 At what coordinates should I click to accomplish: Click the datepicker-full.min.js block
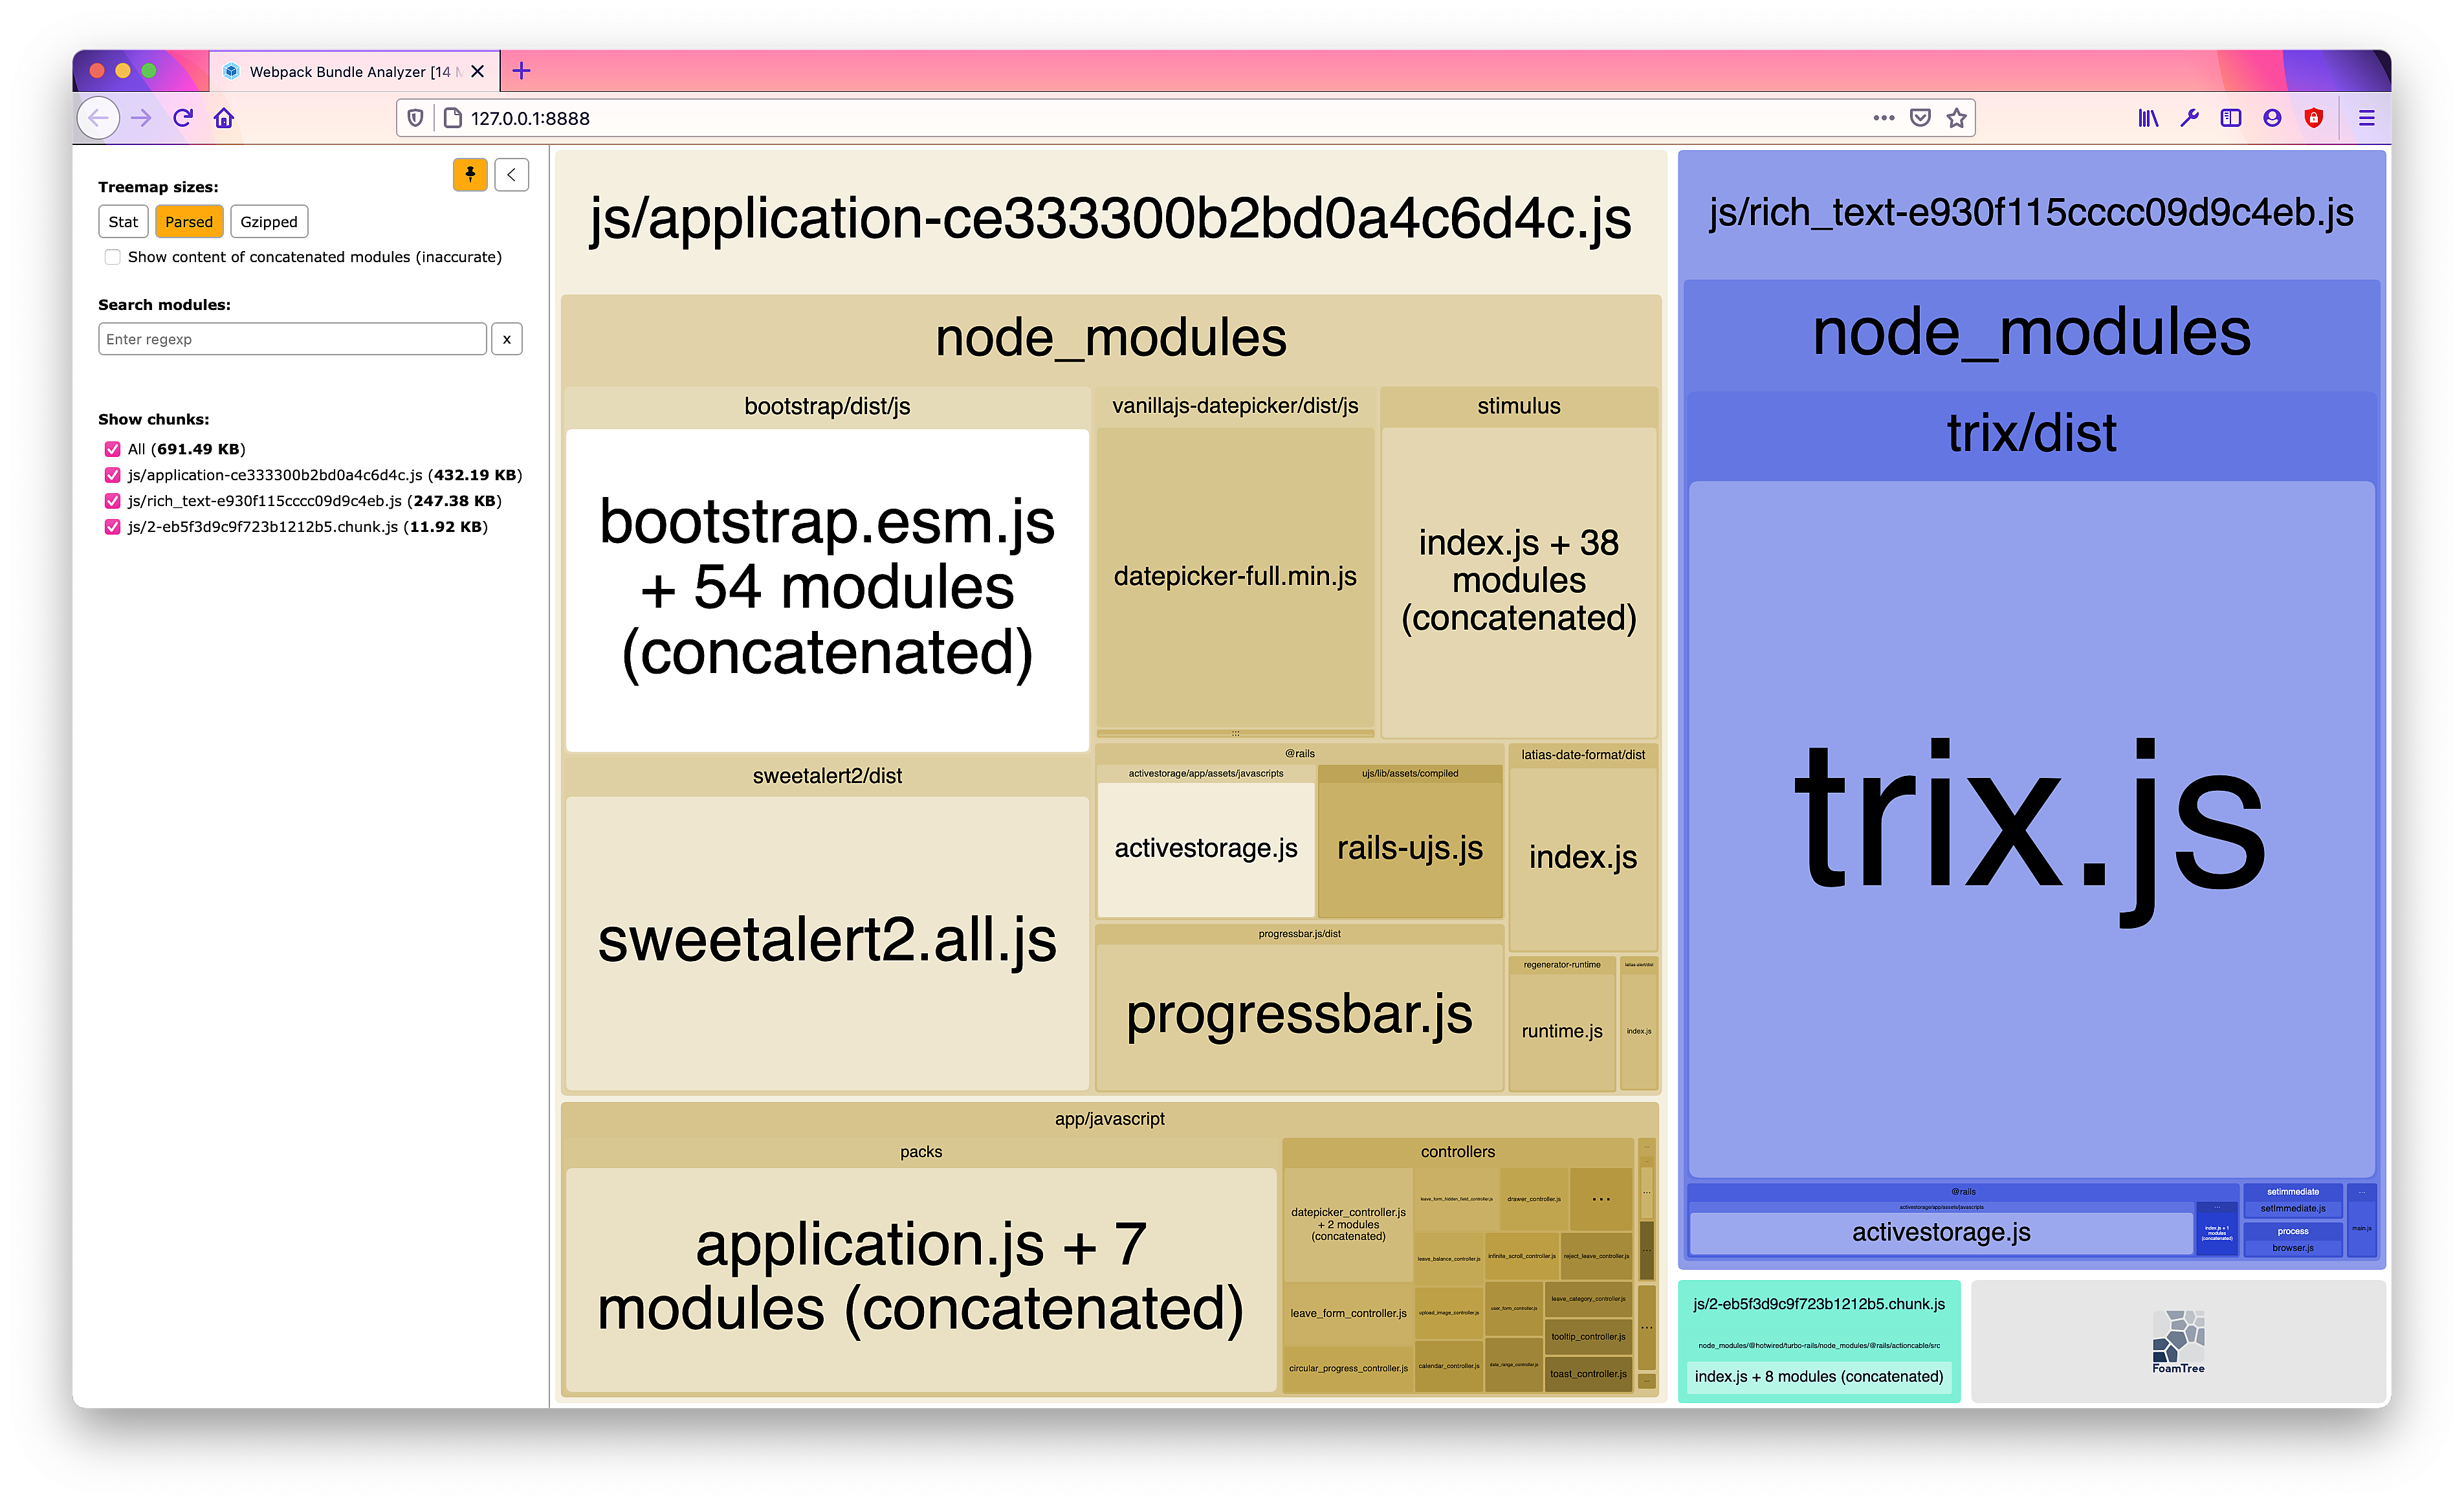(x=1235, y=577)
